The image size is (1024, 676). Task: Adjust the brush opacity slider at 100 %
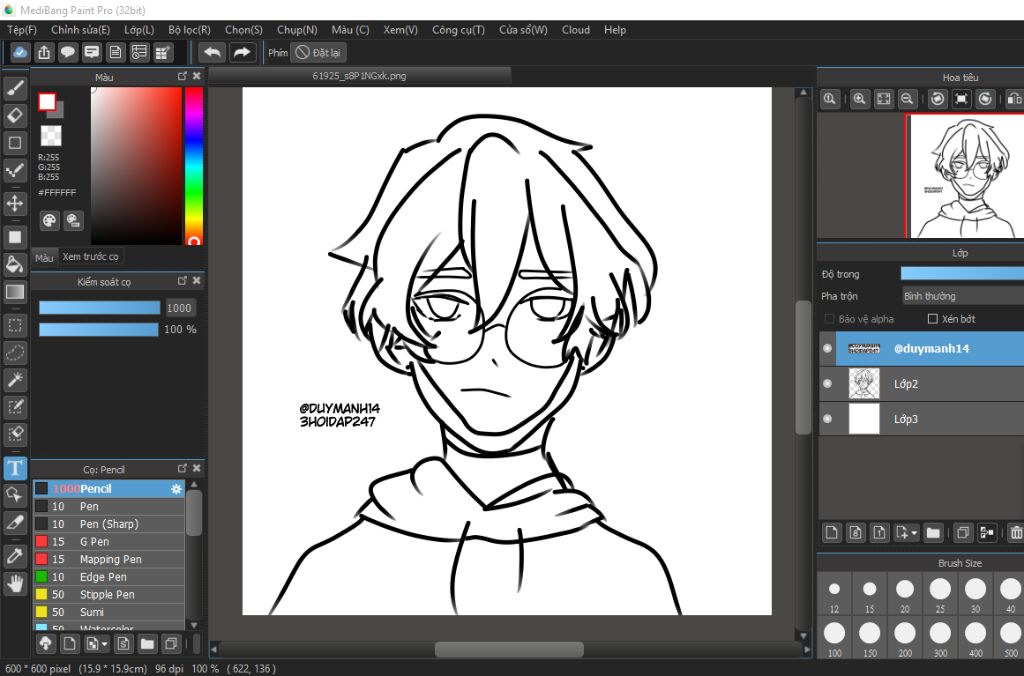click(99, 329)
